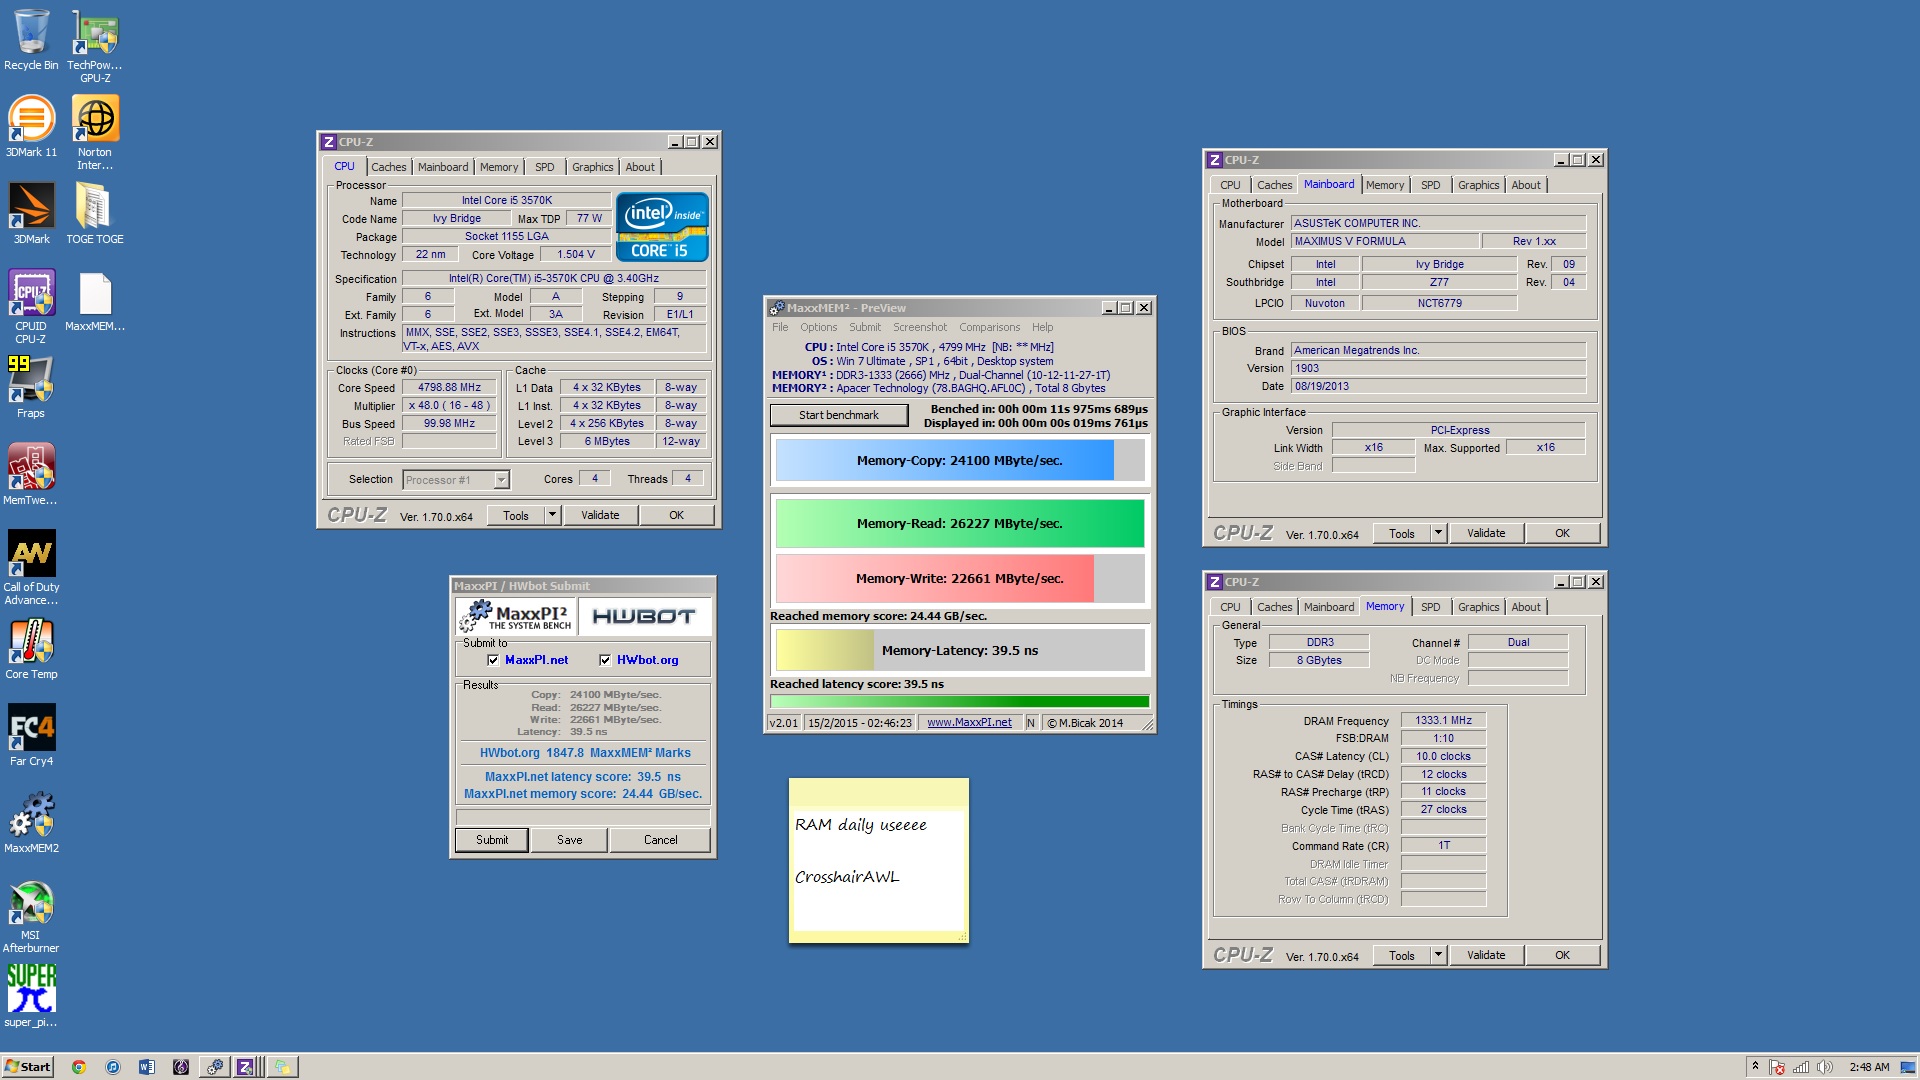Click the sticky note text area
Viewport: 1920px width, 1080px height.
878,868
